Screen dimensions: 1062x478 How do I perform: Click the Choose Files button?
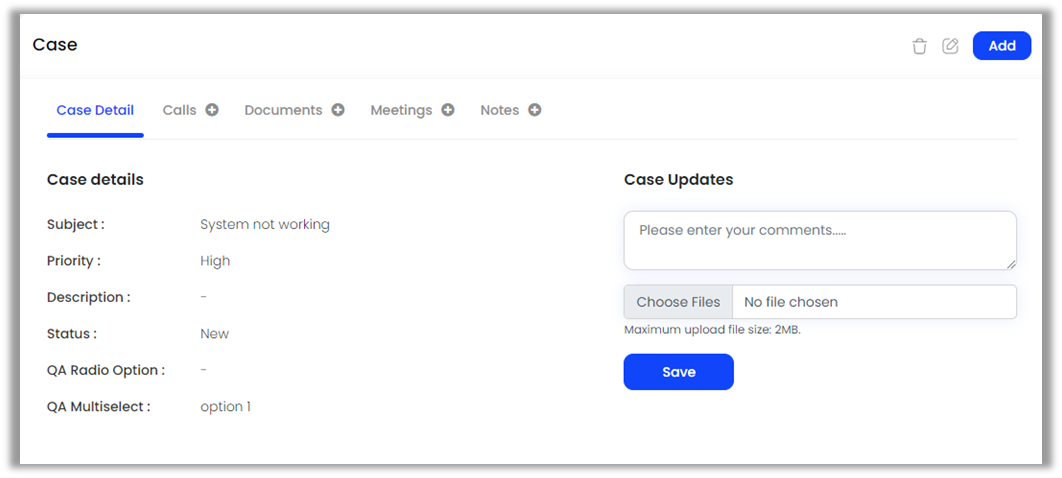click(678, 302)
